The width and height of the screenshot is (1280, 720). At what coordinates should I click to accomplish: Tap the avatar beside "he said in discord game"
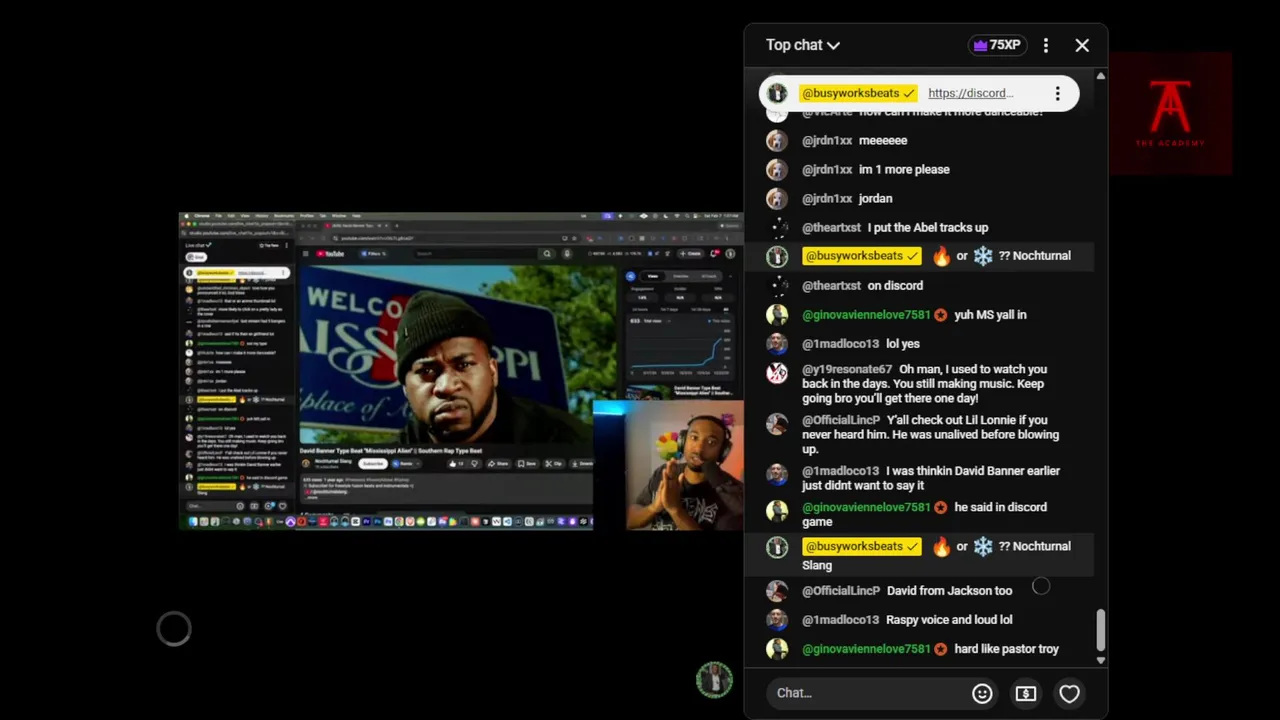(x=777, y=511)
